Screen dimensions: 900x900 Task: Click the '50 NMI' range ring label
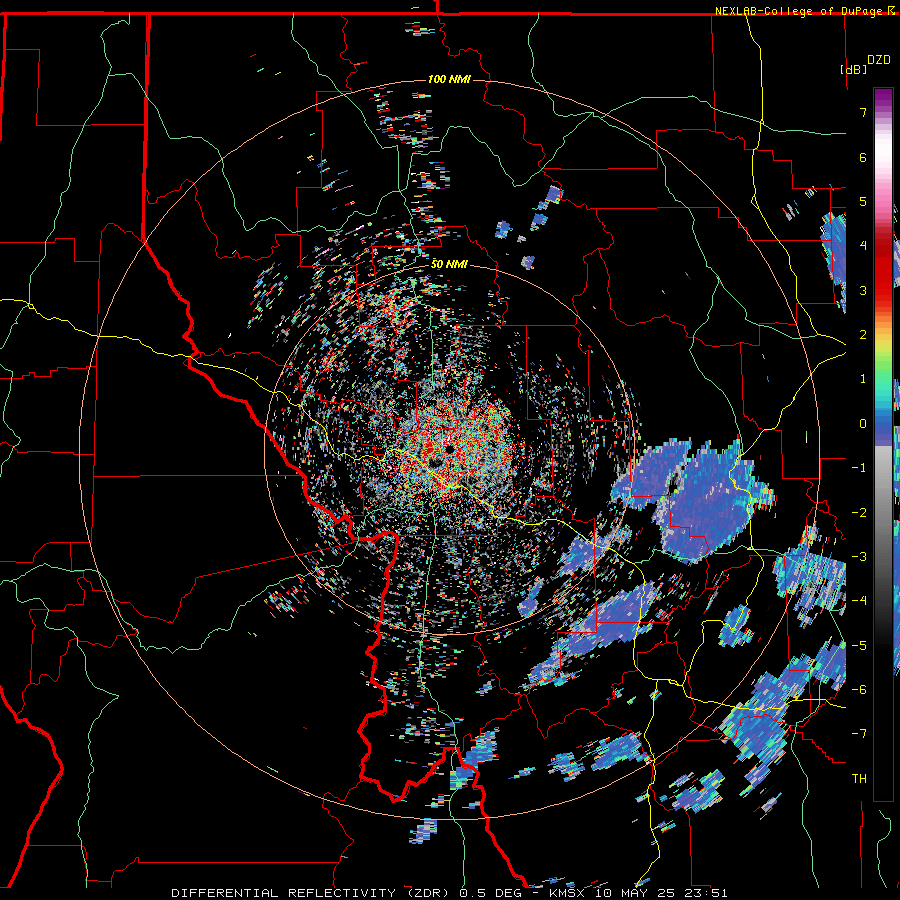449,264
